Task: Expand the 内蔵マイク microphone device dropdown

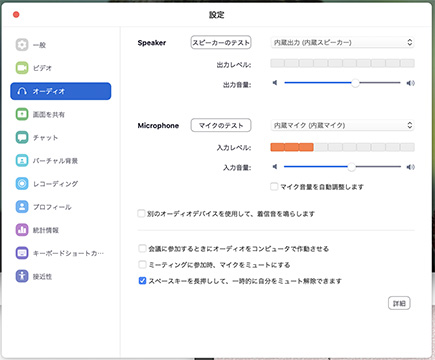Action: coord(342,125)
